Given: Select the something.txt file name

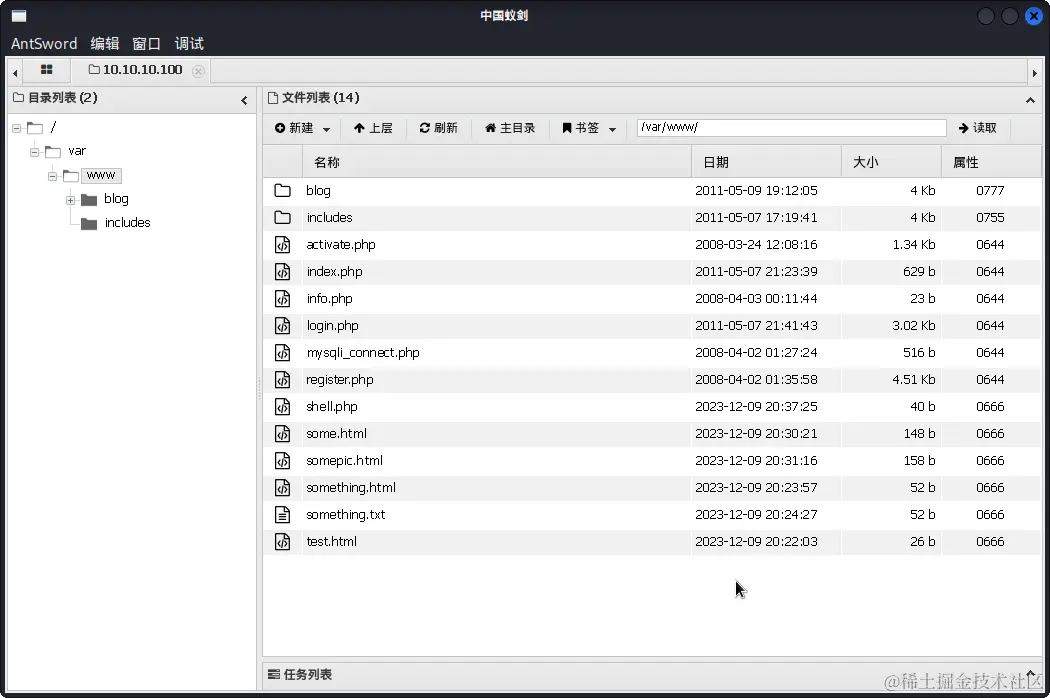Looking at the screenshot, I should click(x=346, y=514).
